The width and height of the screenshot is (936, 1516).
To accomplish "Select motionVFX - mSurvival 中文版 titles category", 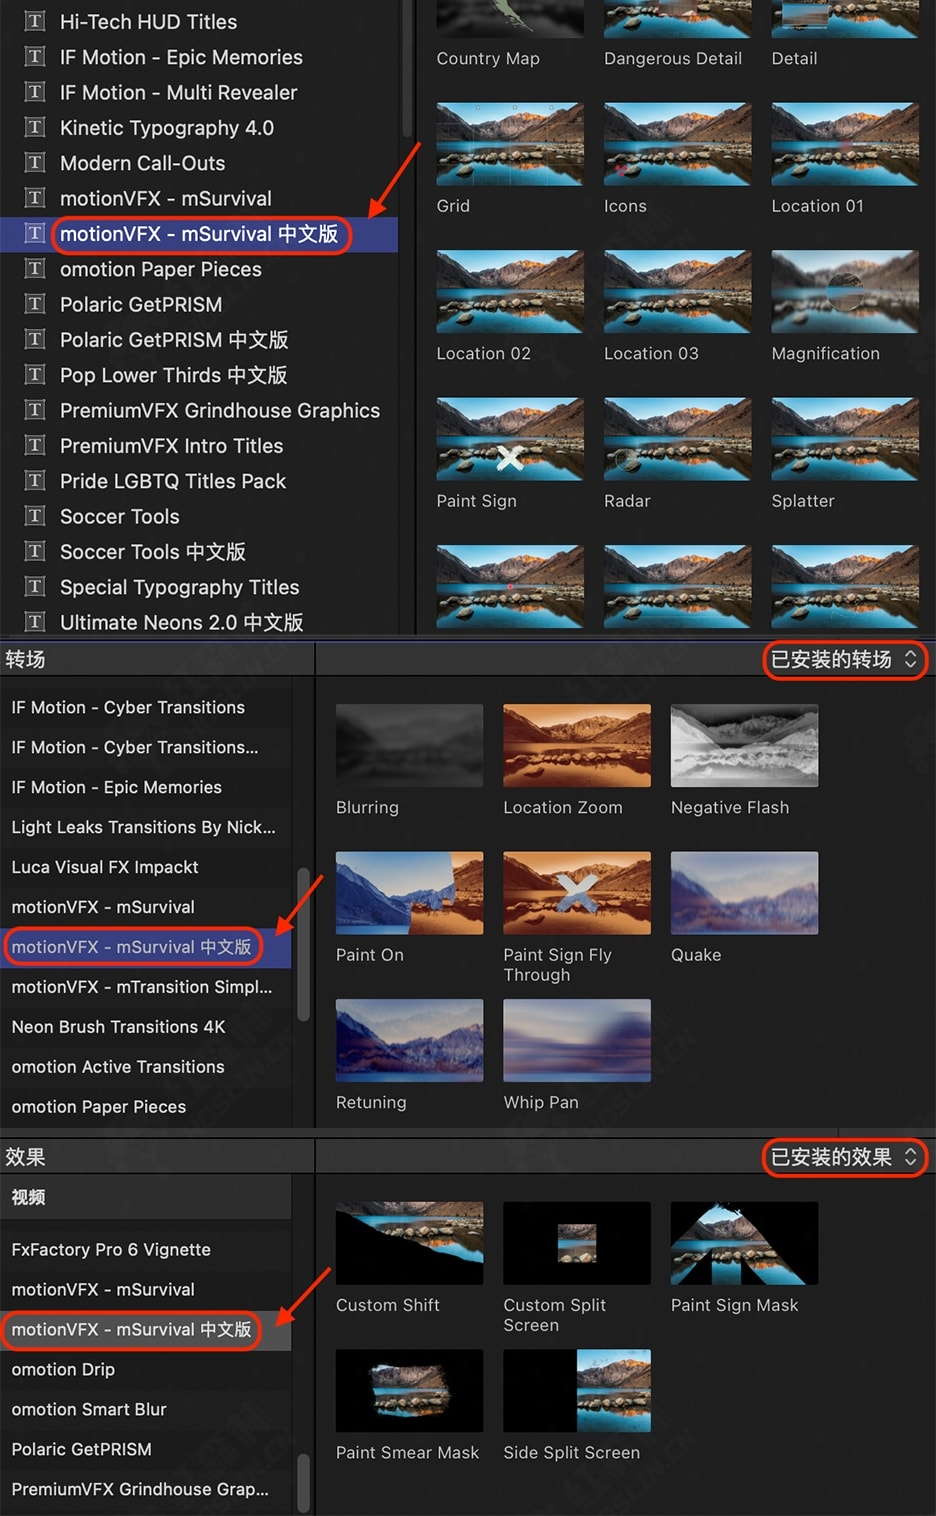I will tap(200, 234).
